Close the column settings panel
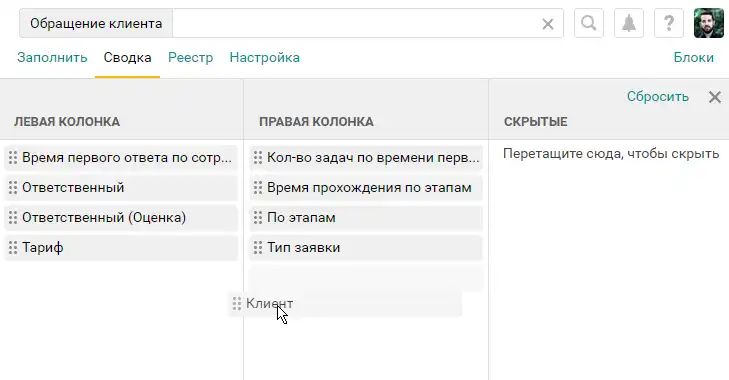 click(x=715, y=97)
